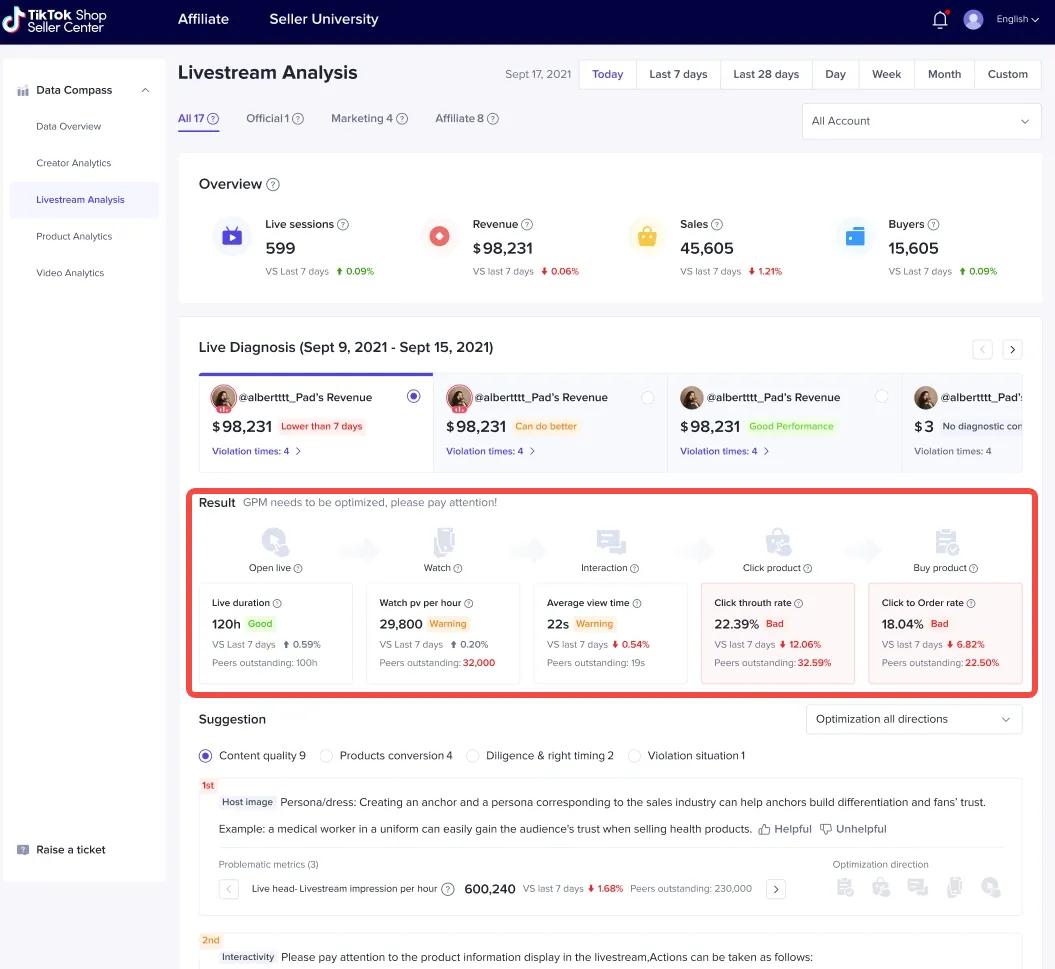Open the user profile avatar

(x=973, y=20)
